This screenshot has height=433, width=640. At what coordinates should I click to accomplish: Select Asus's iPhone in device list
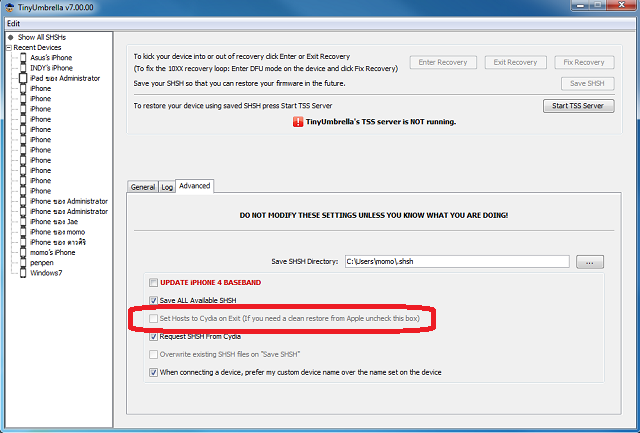[x=51, y=58]
